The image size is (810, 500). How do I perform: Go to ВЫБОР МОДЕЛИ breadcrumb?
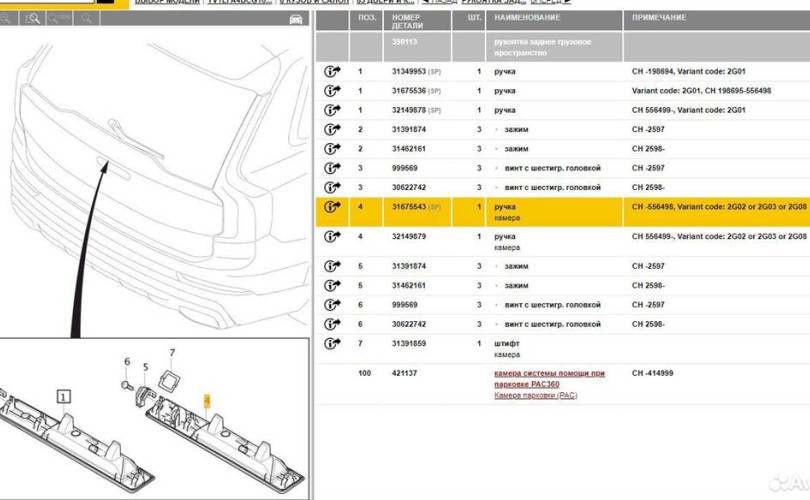point(167,3)
